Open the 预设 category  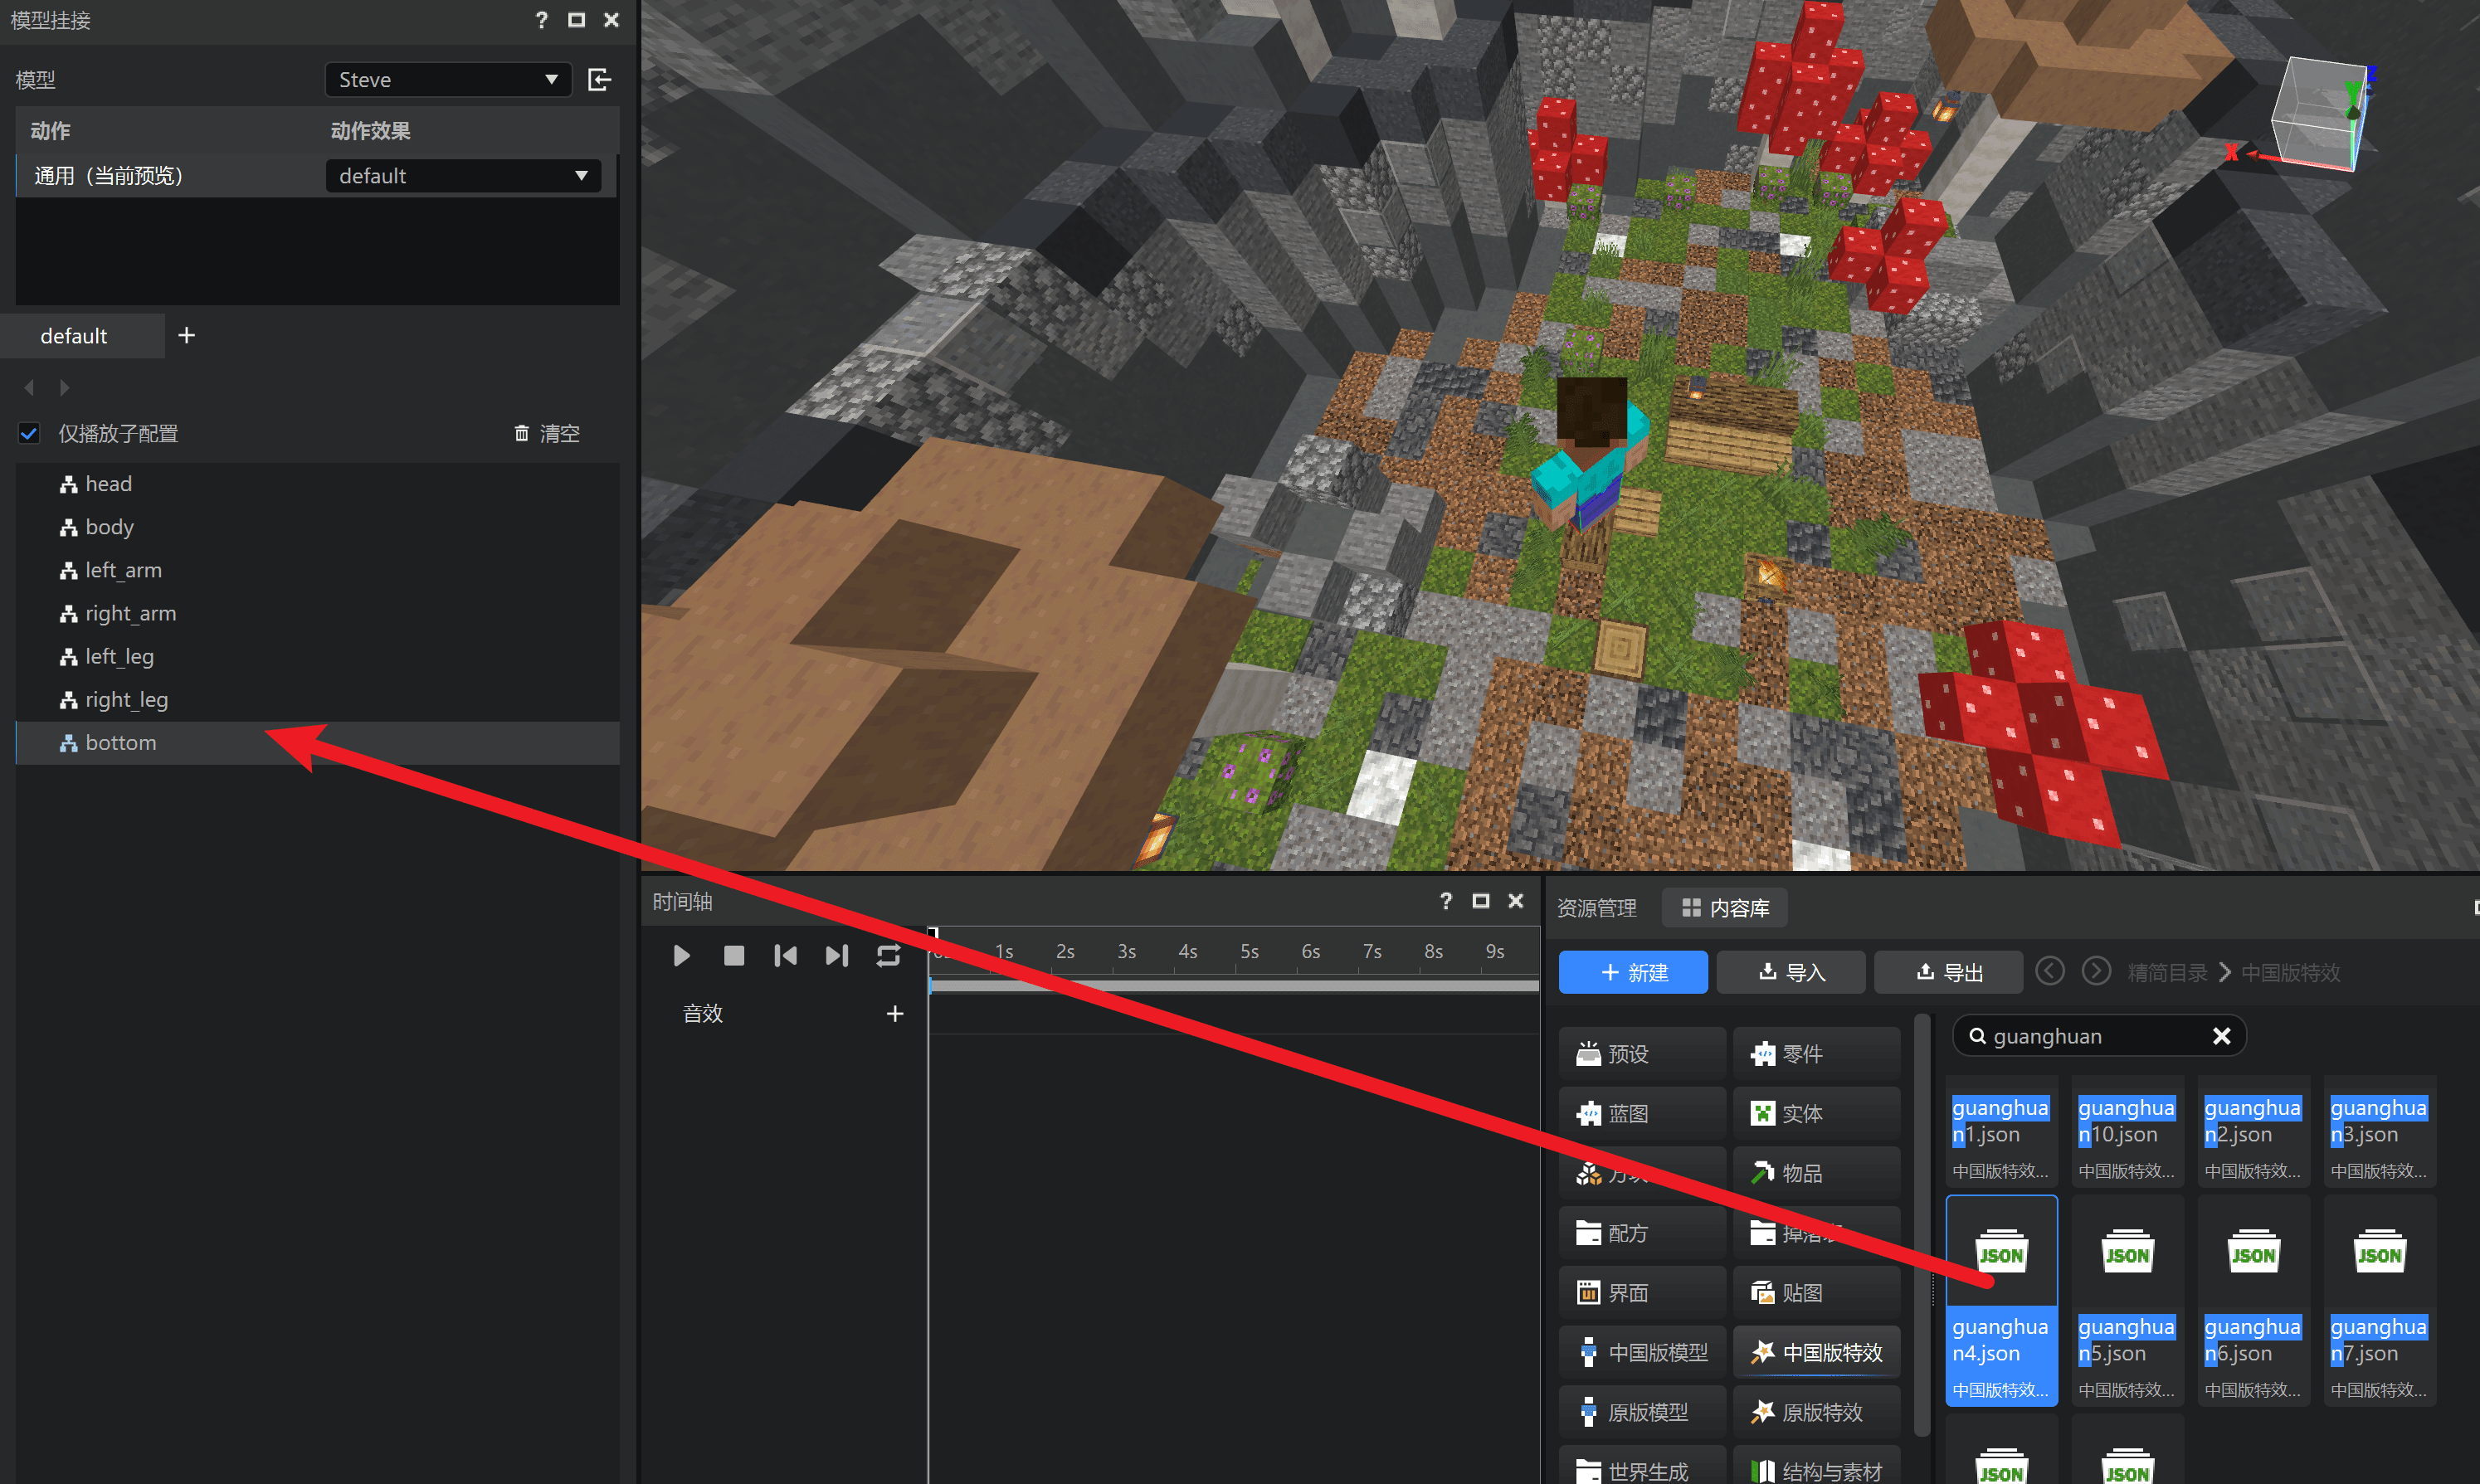[1642, 1054]
